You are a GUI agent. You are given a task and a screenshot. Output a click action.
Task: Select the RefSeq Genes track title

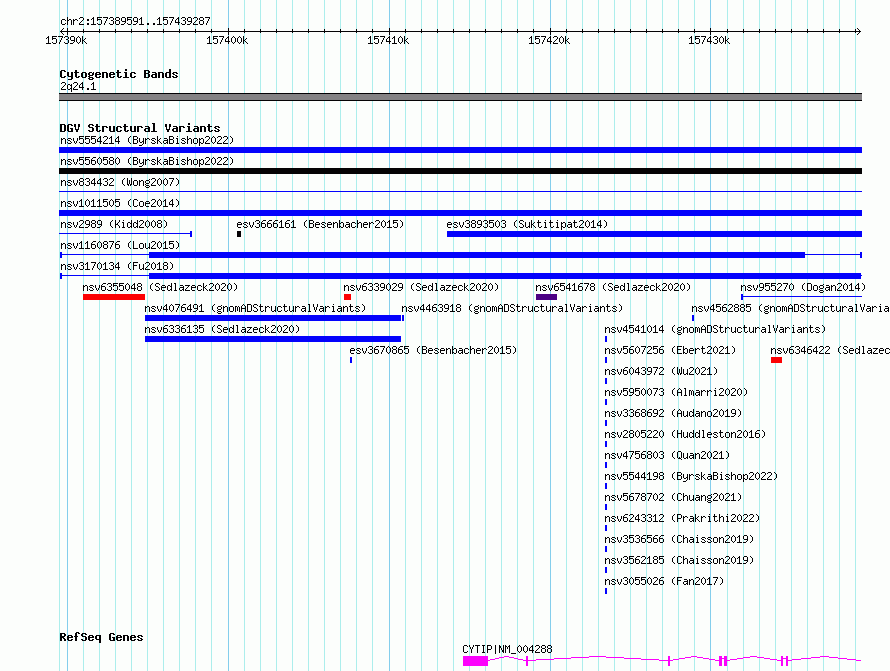tap(101, 638)
